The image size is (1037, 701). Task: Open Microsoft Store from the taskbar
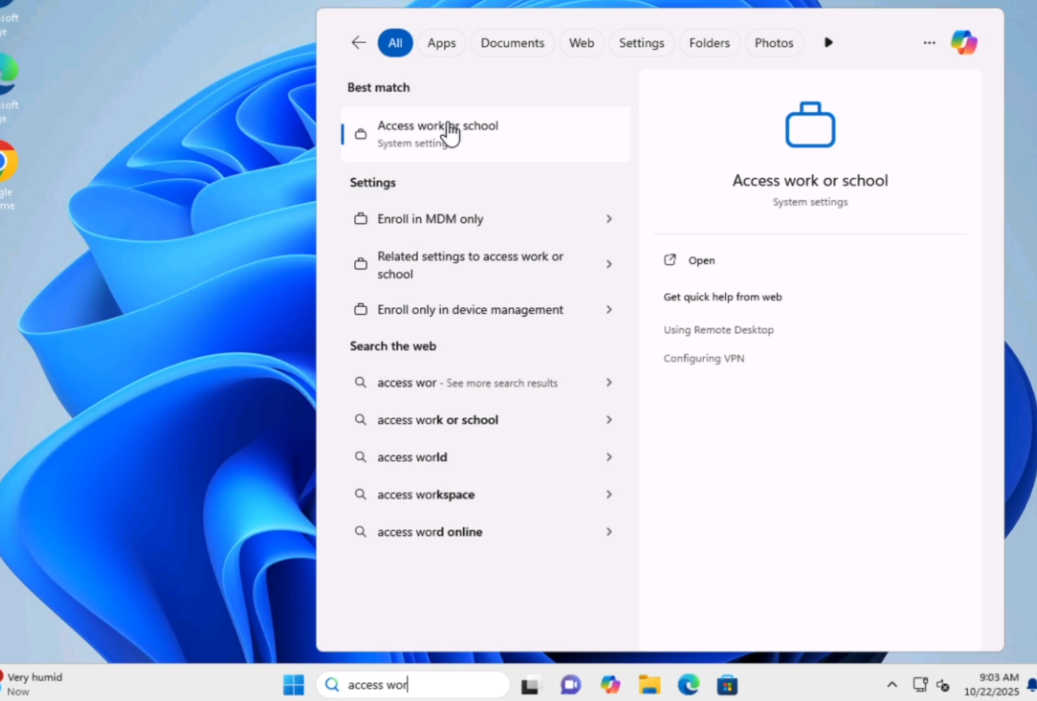click(x=727, y=685)
